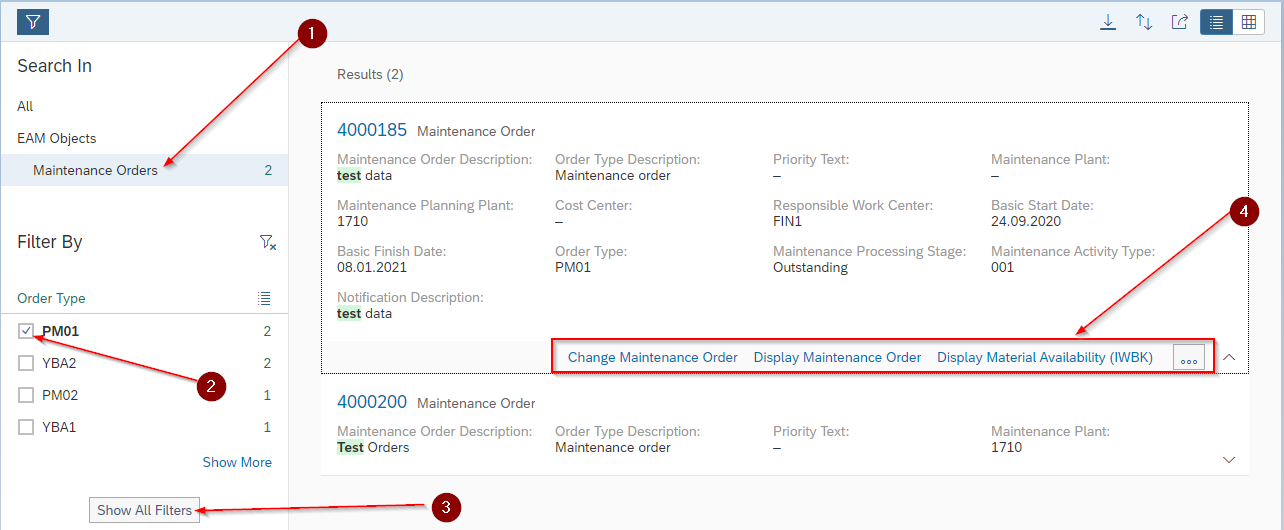Enable the YBA2 order type filter
Screen dimensions: 1284x530
(x=27, y=363)
